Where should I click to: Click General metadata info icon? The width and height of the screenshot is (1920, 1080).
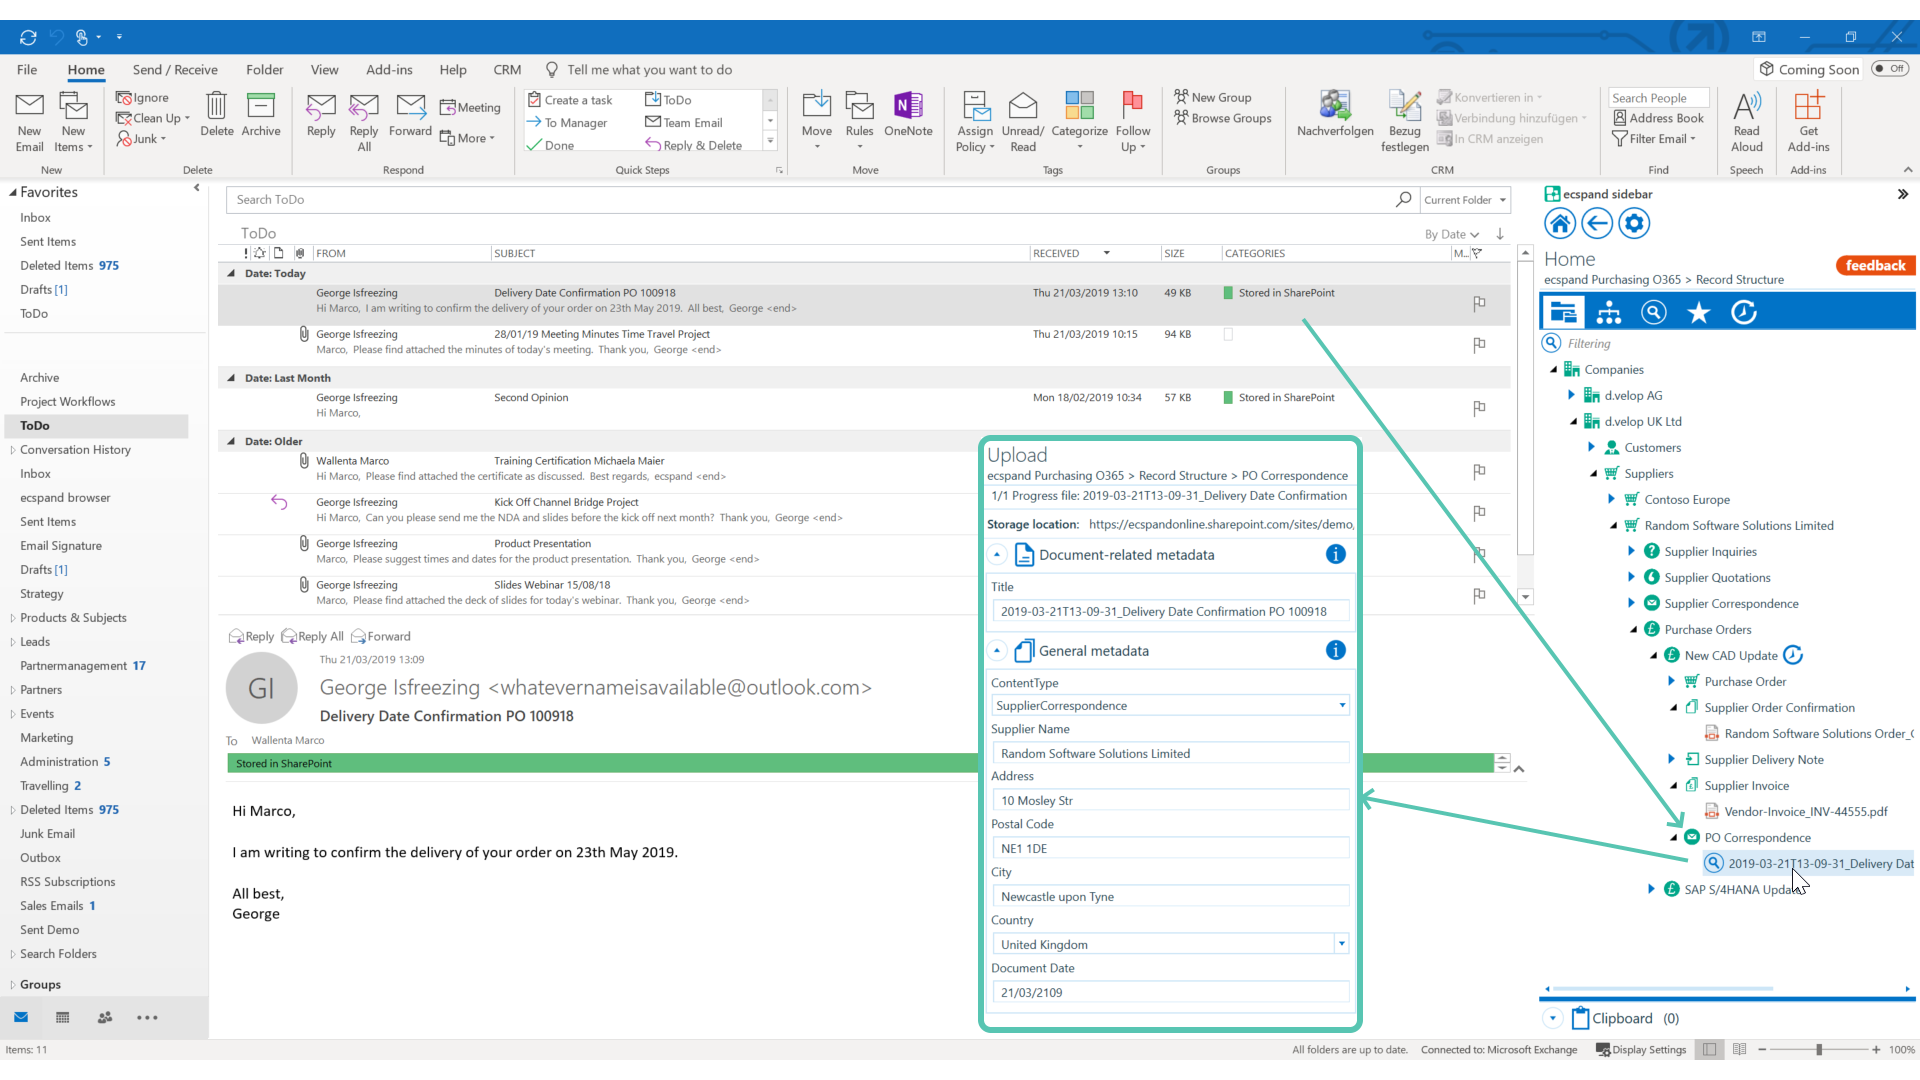1335,650
